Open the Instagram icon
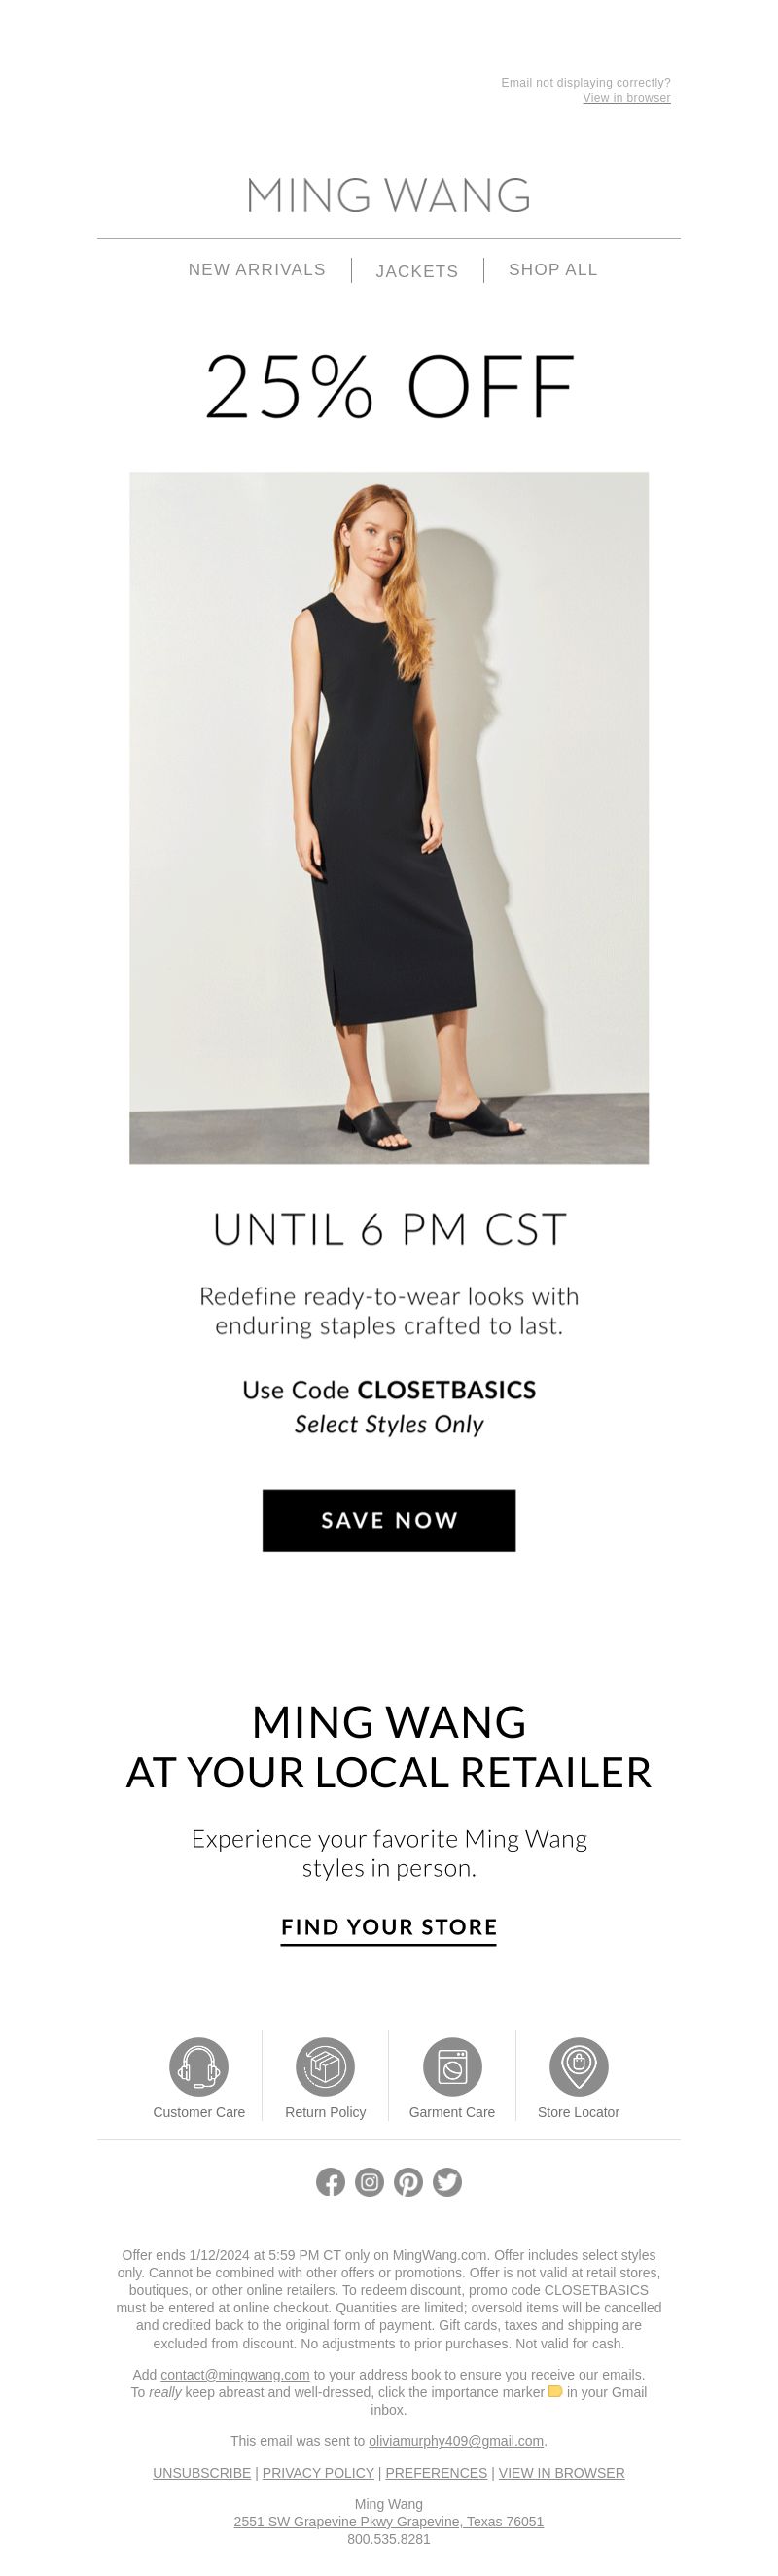 tap(369, 2182)
